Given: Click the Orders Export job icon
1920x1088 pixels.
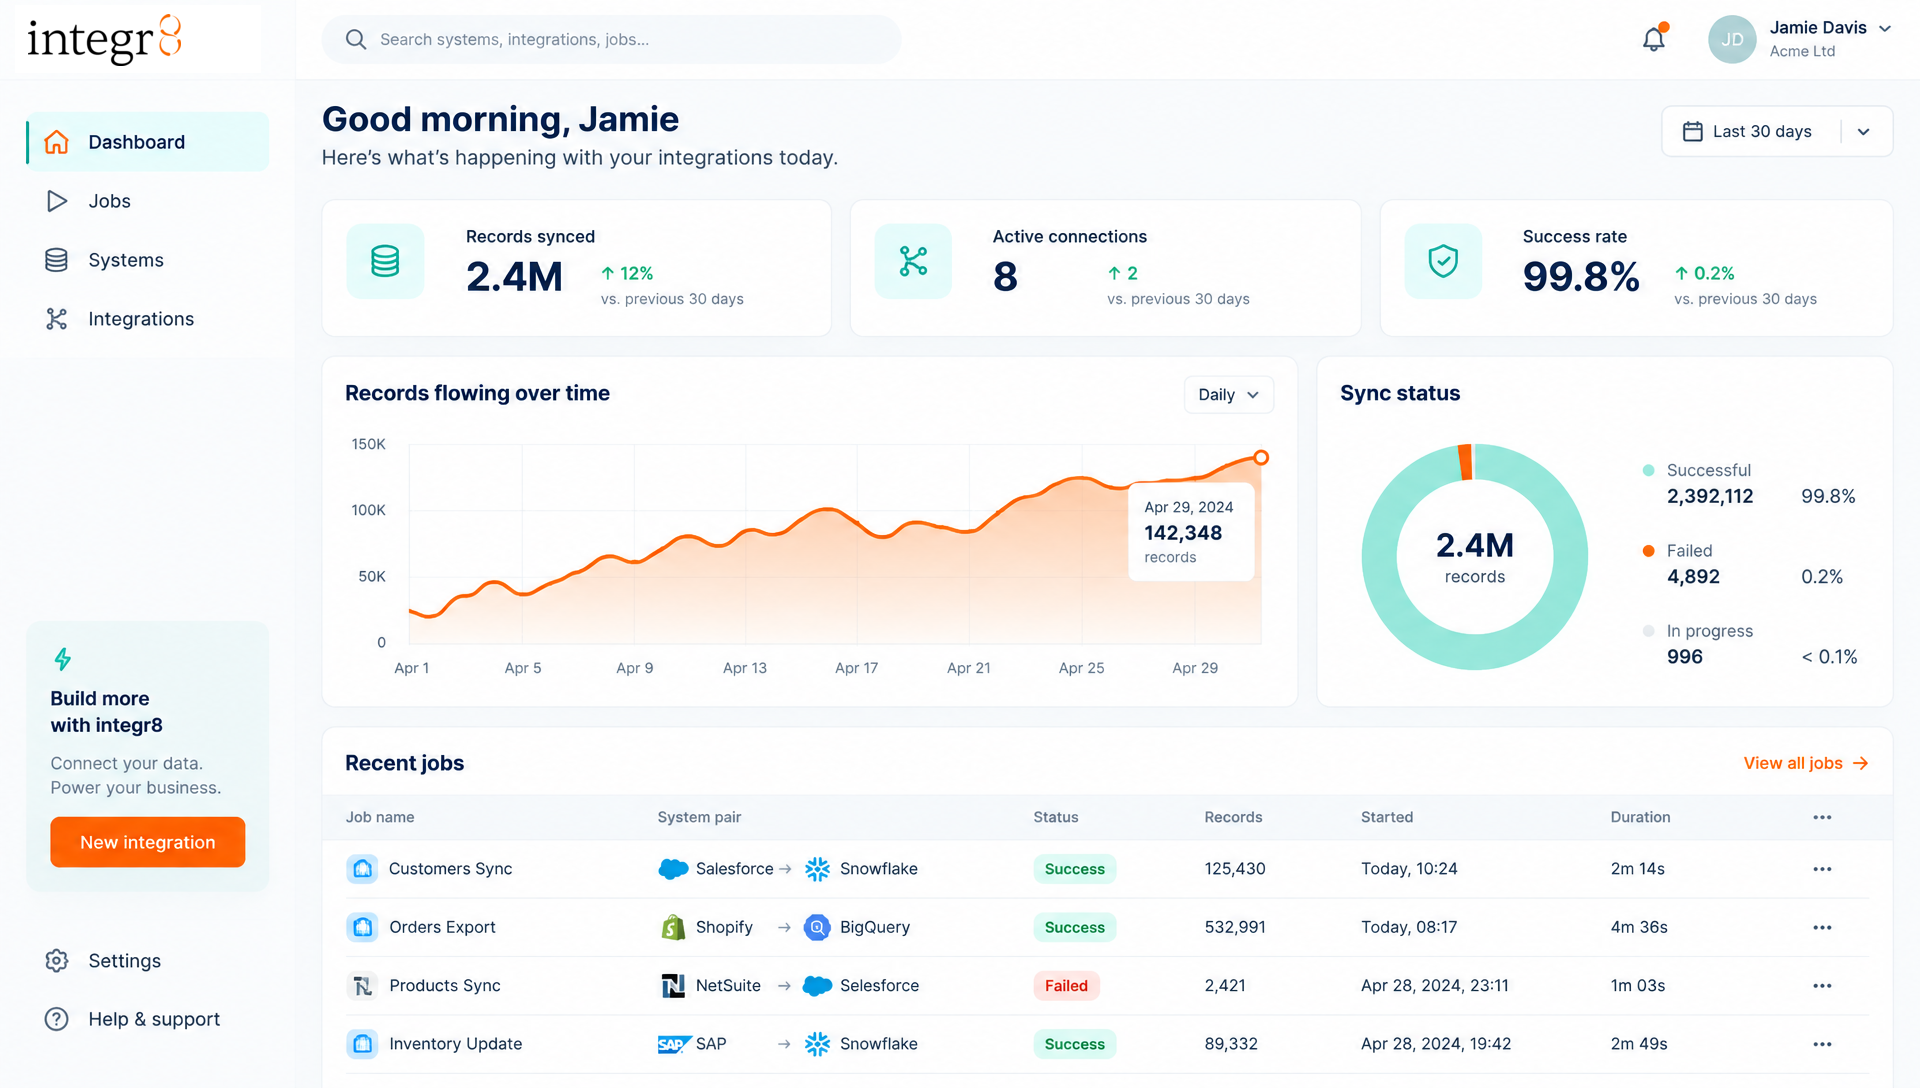Looking at the screenshot, I should click(362, 927).
